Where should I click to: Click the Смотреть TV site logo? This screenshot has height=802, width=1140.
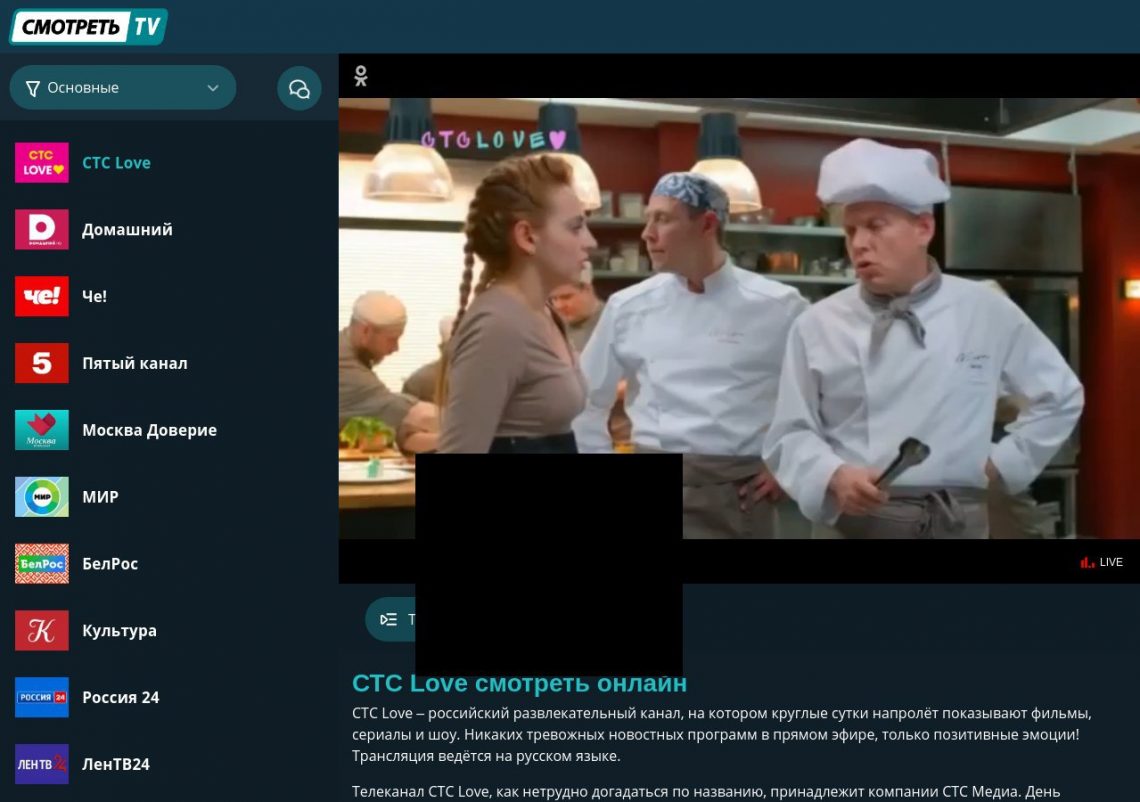tap(88, 27)
